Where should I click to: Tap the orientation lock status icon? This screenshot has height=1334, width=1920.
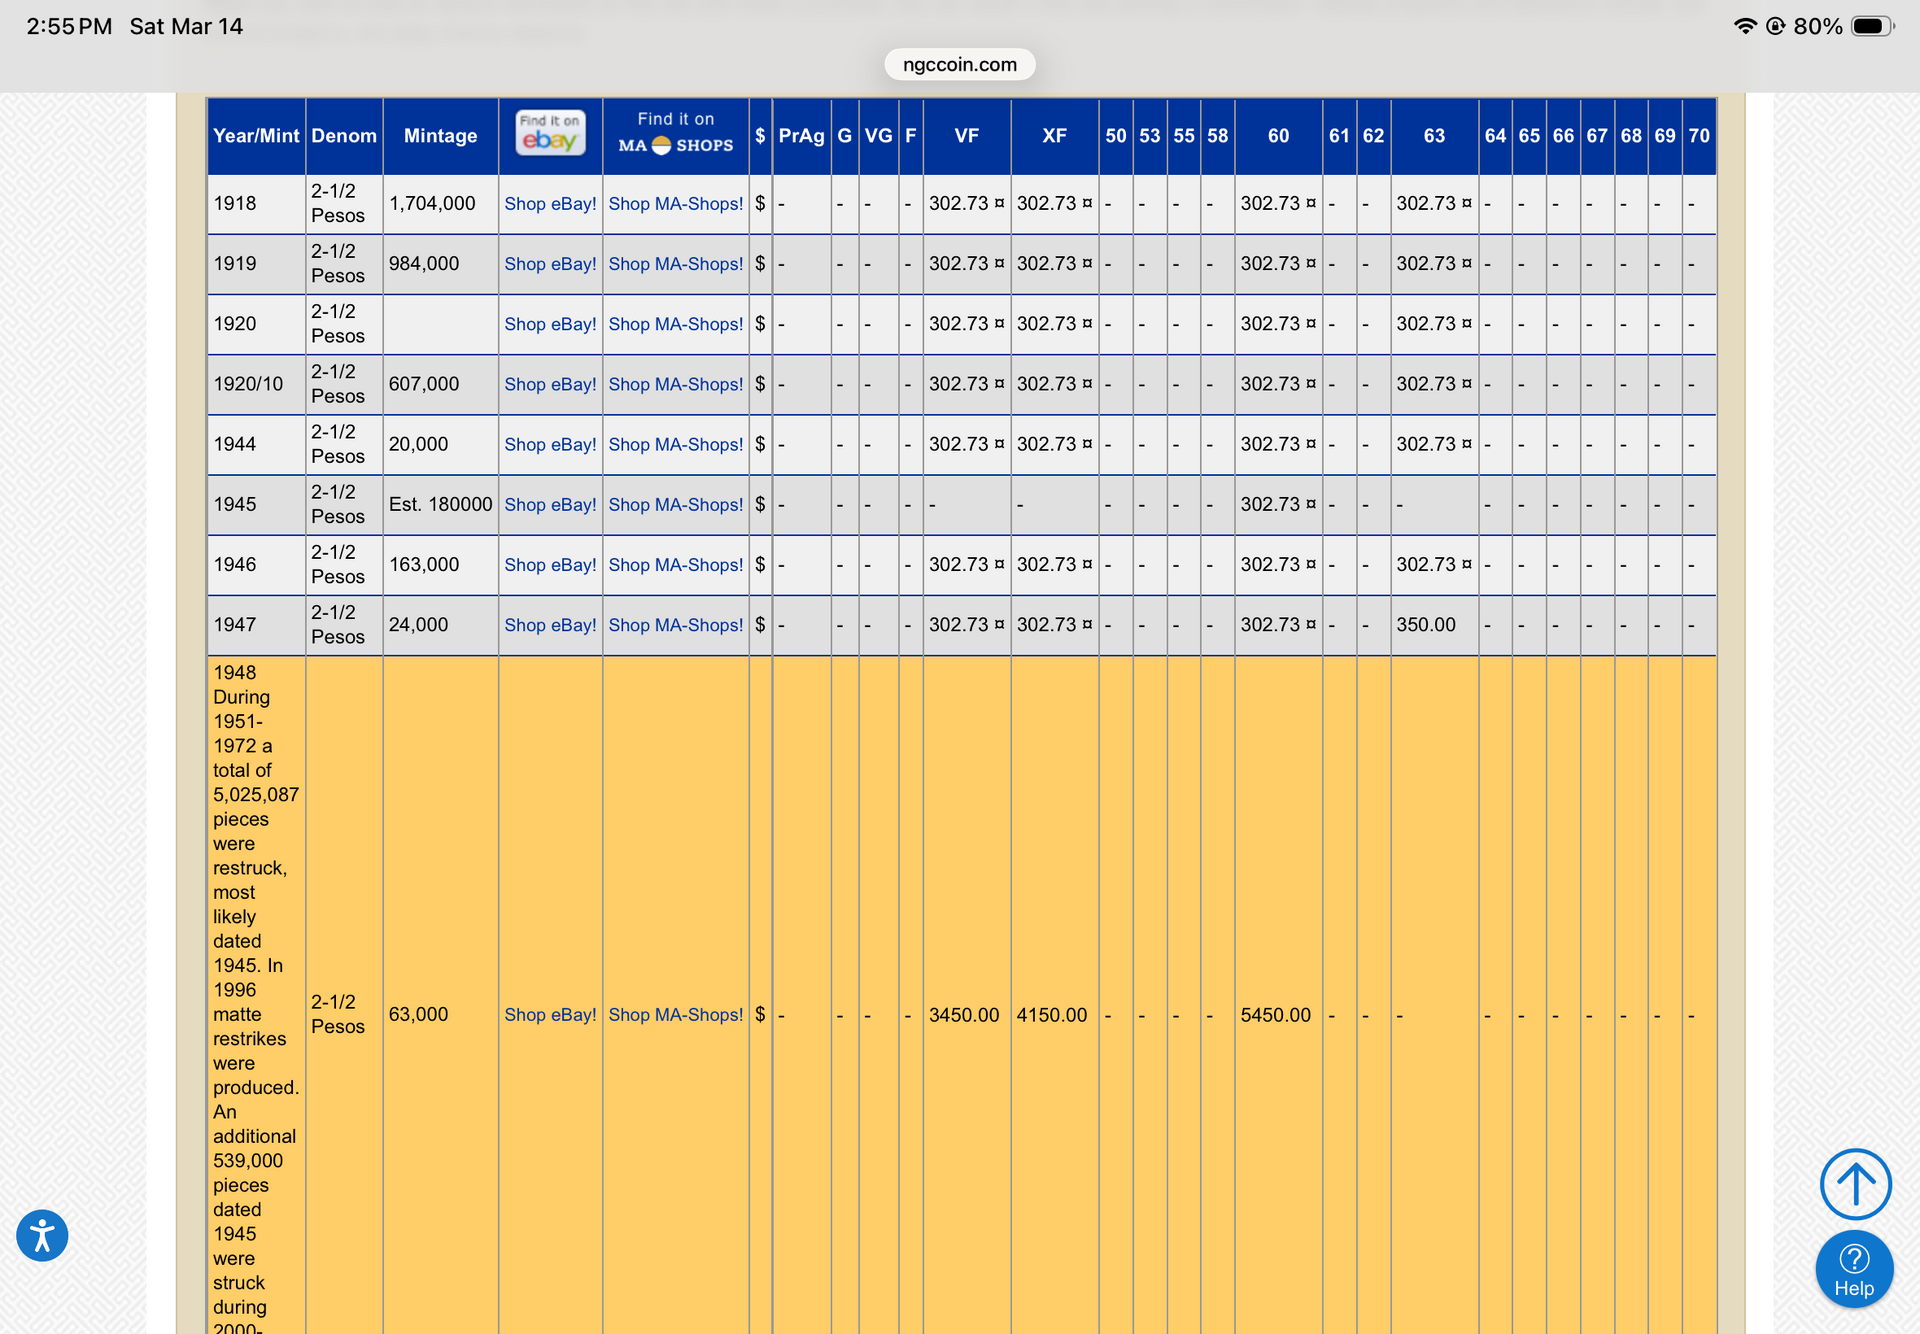1776,26
